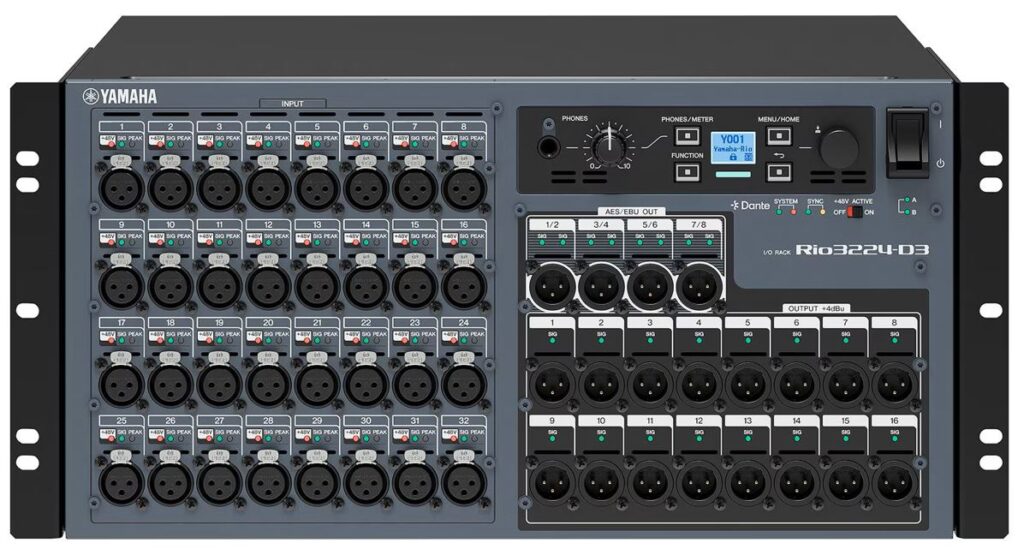Click analog output 3 XLR connector

point(650,384)
